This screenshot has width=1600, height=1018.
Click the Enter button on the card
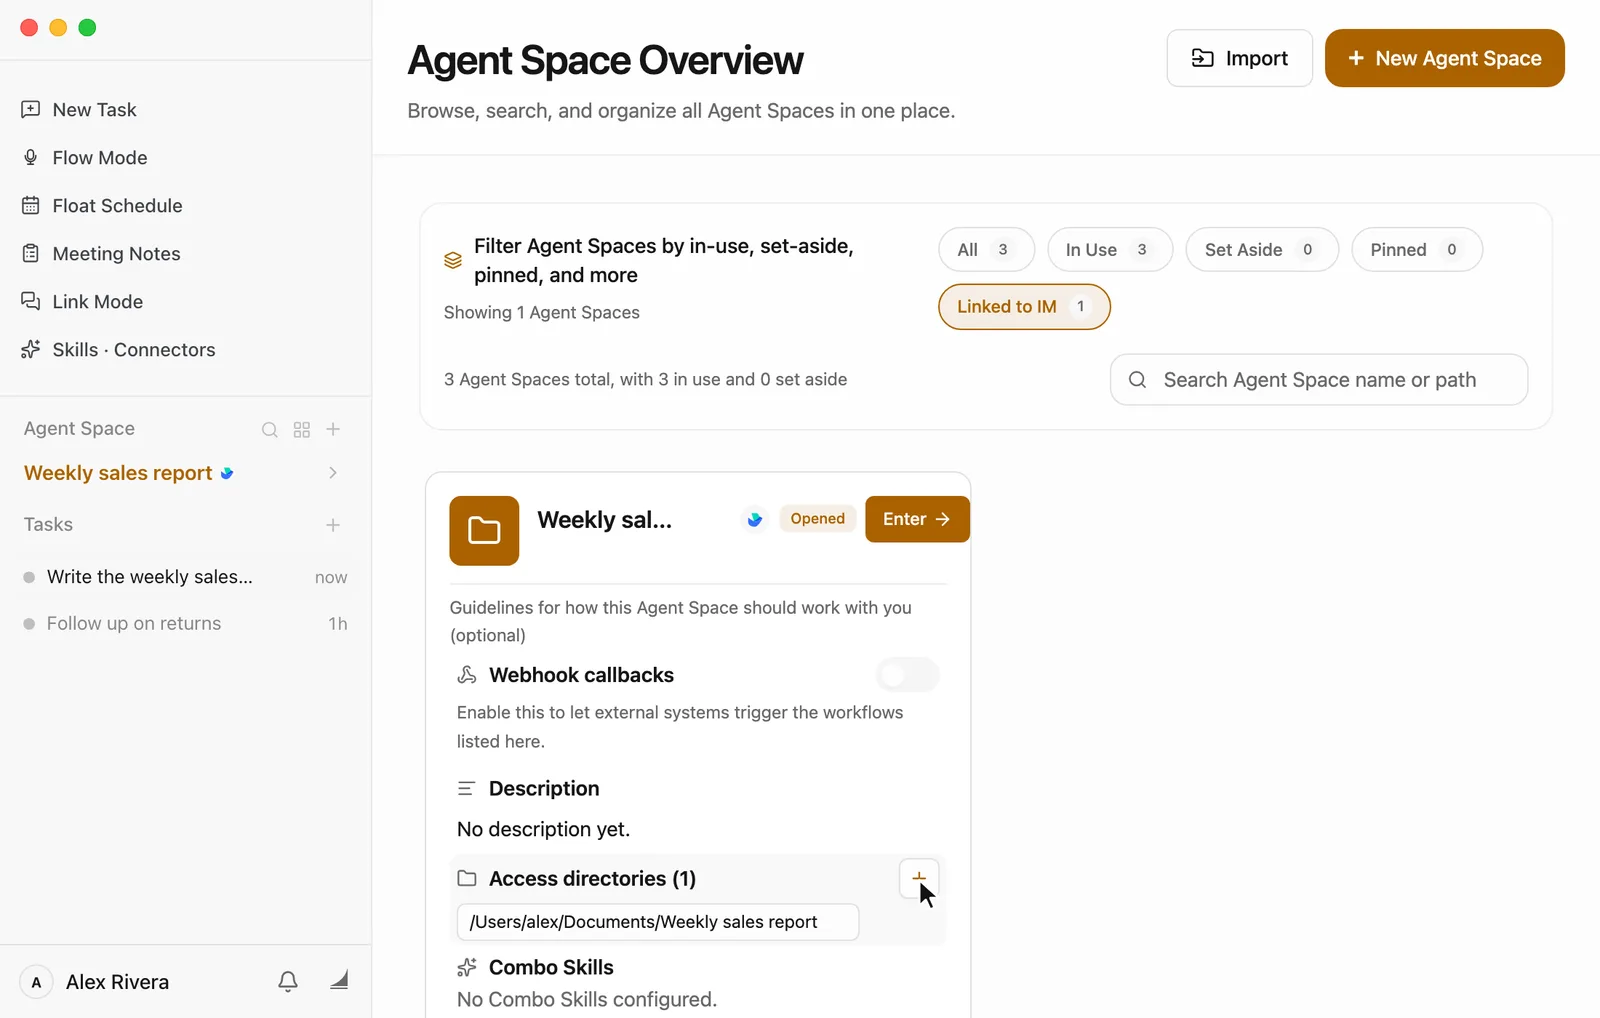917,519
